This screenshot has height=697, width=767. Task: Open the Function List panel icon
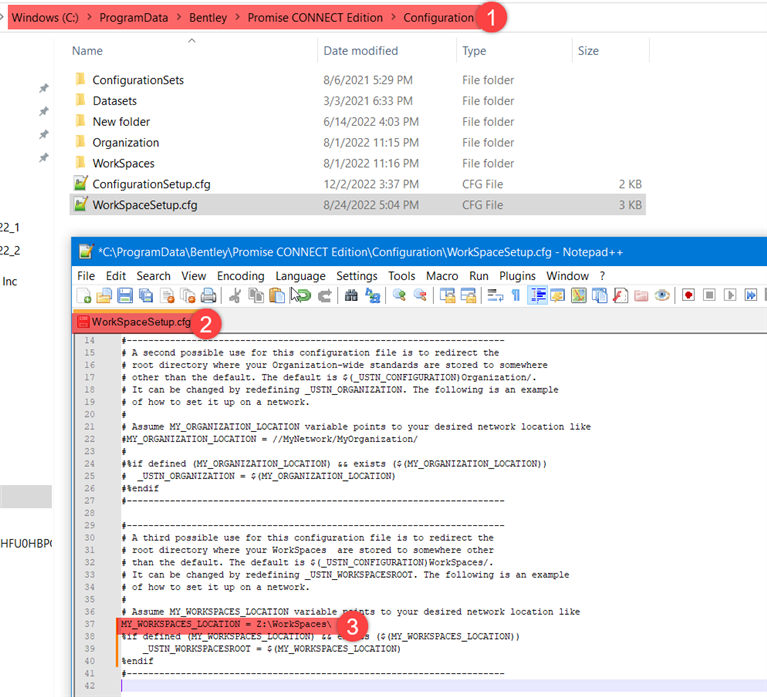tap(620, 295)
